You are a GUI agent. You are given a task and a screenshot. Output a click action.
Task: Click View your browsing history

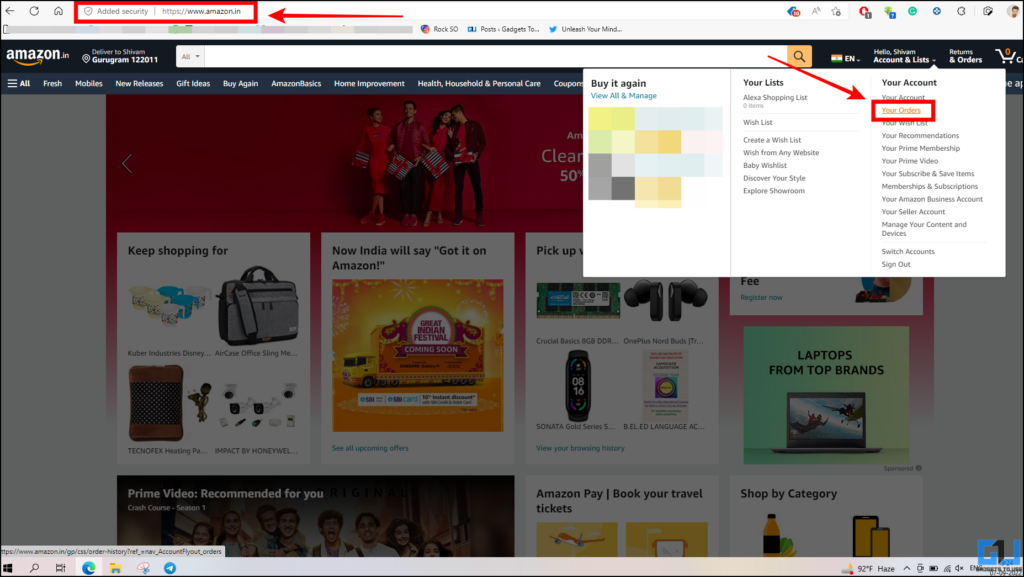pyautogui.click(x=580, y=448)
